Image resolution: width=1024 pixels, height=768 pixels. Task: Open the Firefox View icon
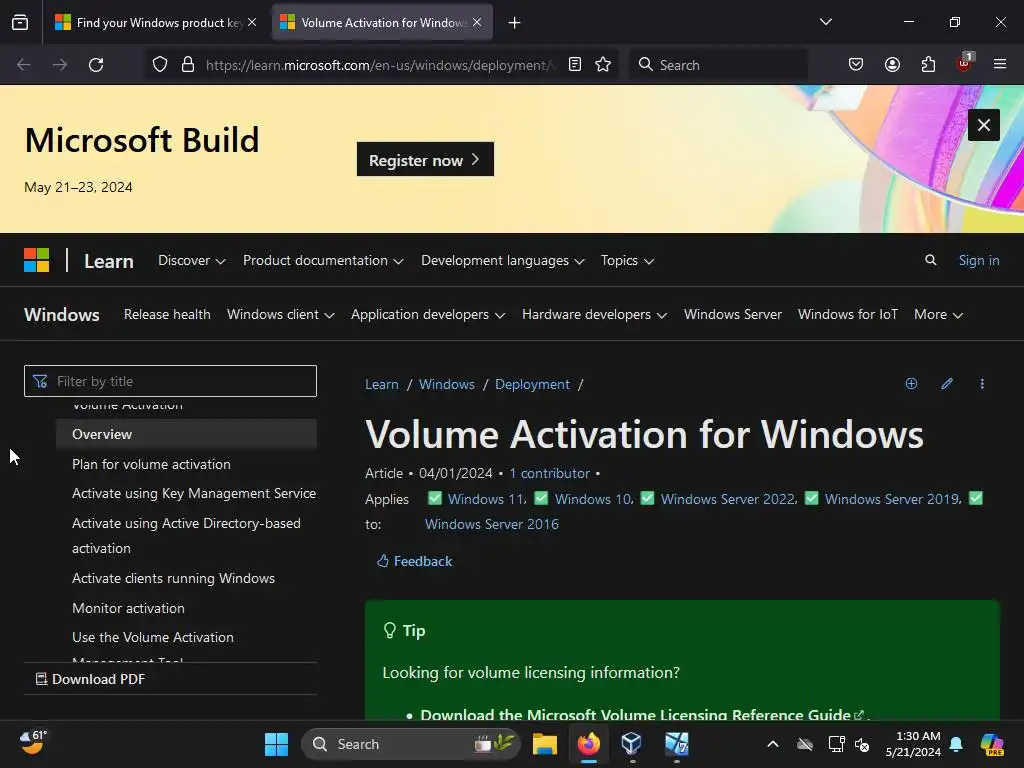pyautogui.click(x=20, y=22)
